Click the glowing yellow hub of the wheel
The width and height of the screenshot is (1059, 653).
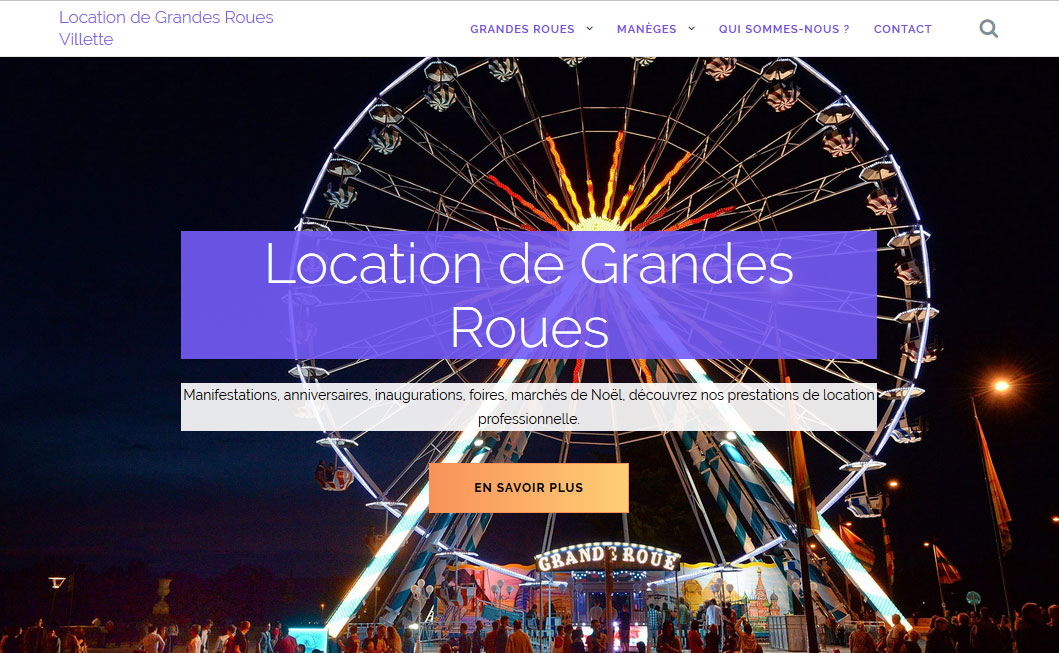(598, 224)
